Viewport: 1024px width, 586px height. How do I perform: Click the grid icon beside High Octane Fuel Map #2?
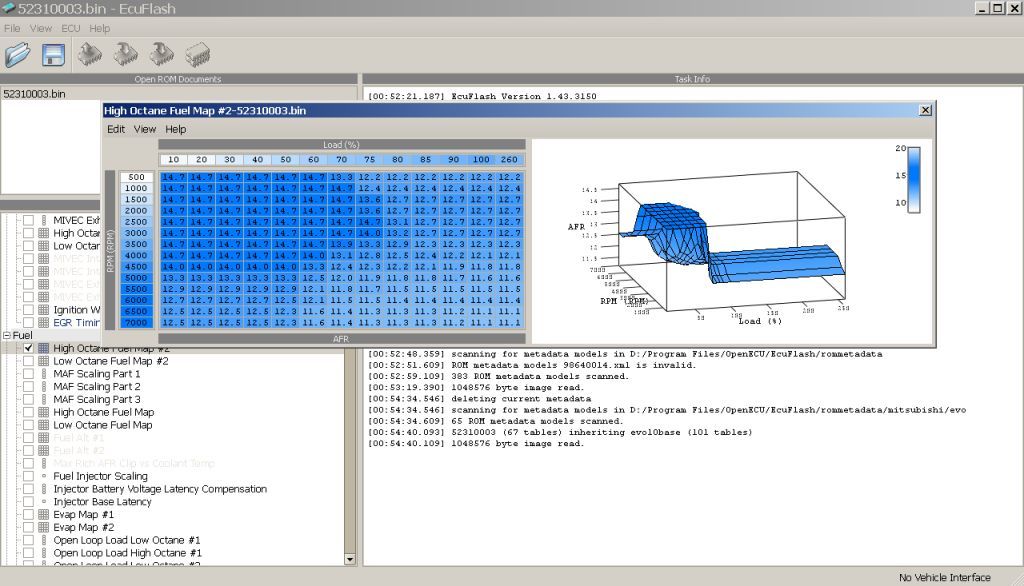[x=44, y=348]
